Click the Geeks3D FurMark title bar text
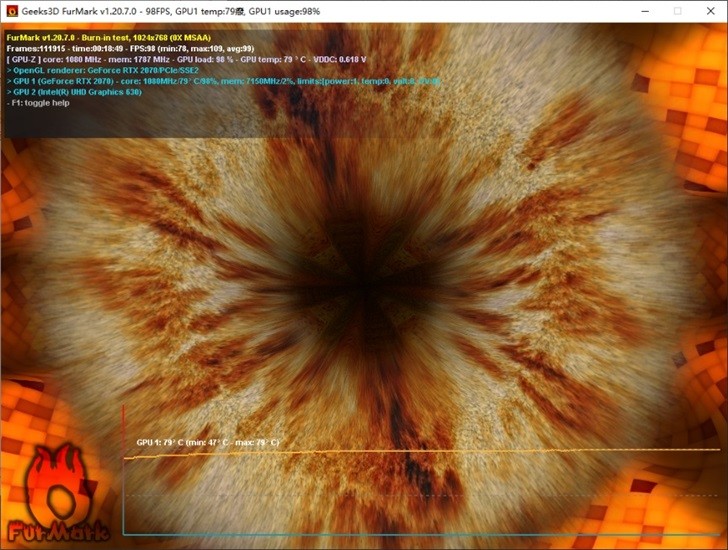The height and width of the screenshot is (550, 728). (170, 11)
